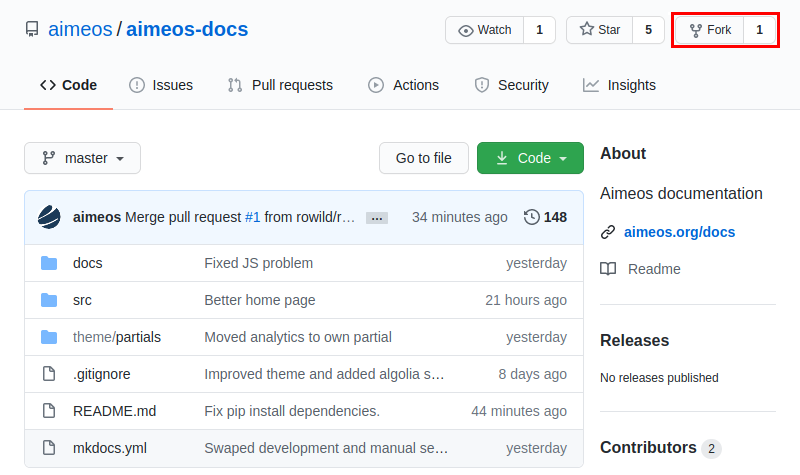Expand the commit message ellipsis
The width and height of the screenshot is (800, 475).
click(x=377, y=218)
